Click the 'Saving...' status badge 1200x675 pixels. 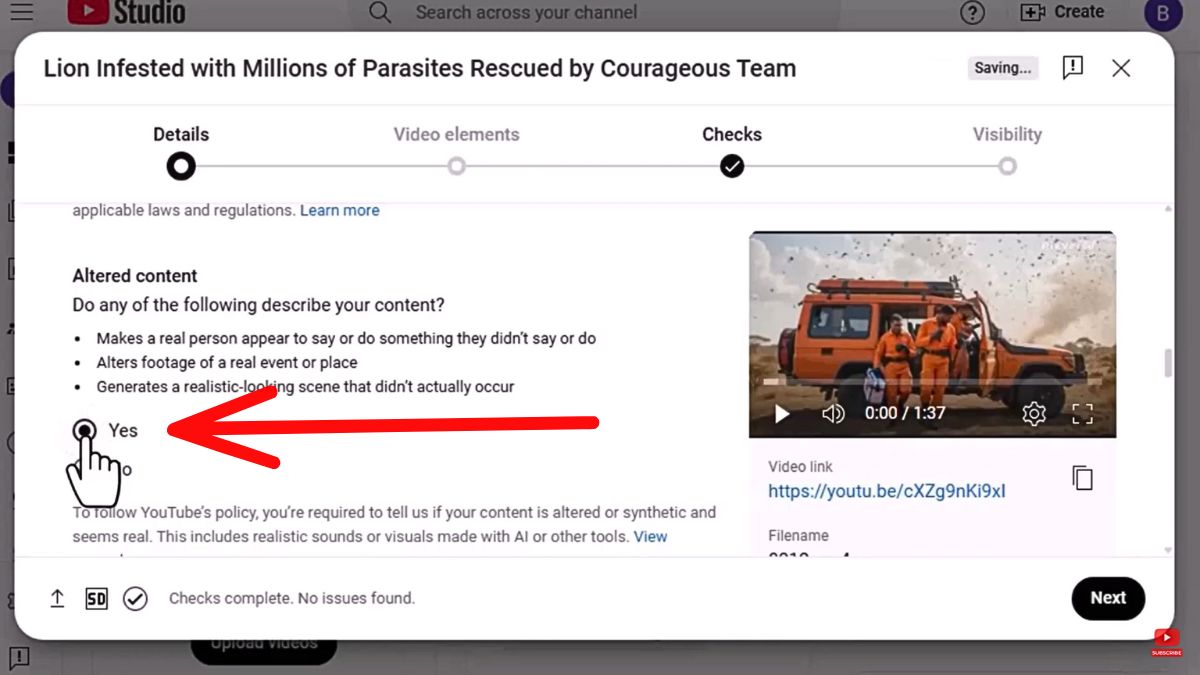coord(1003,68)
